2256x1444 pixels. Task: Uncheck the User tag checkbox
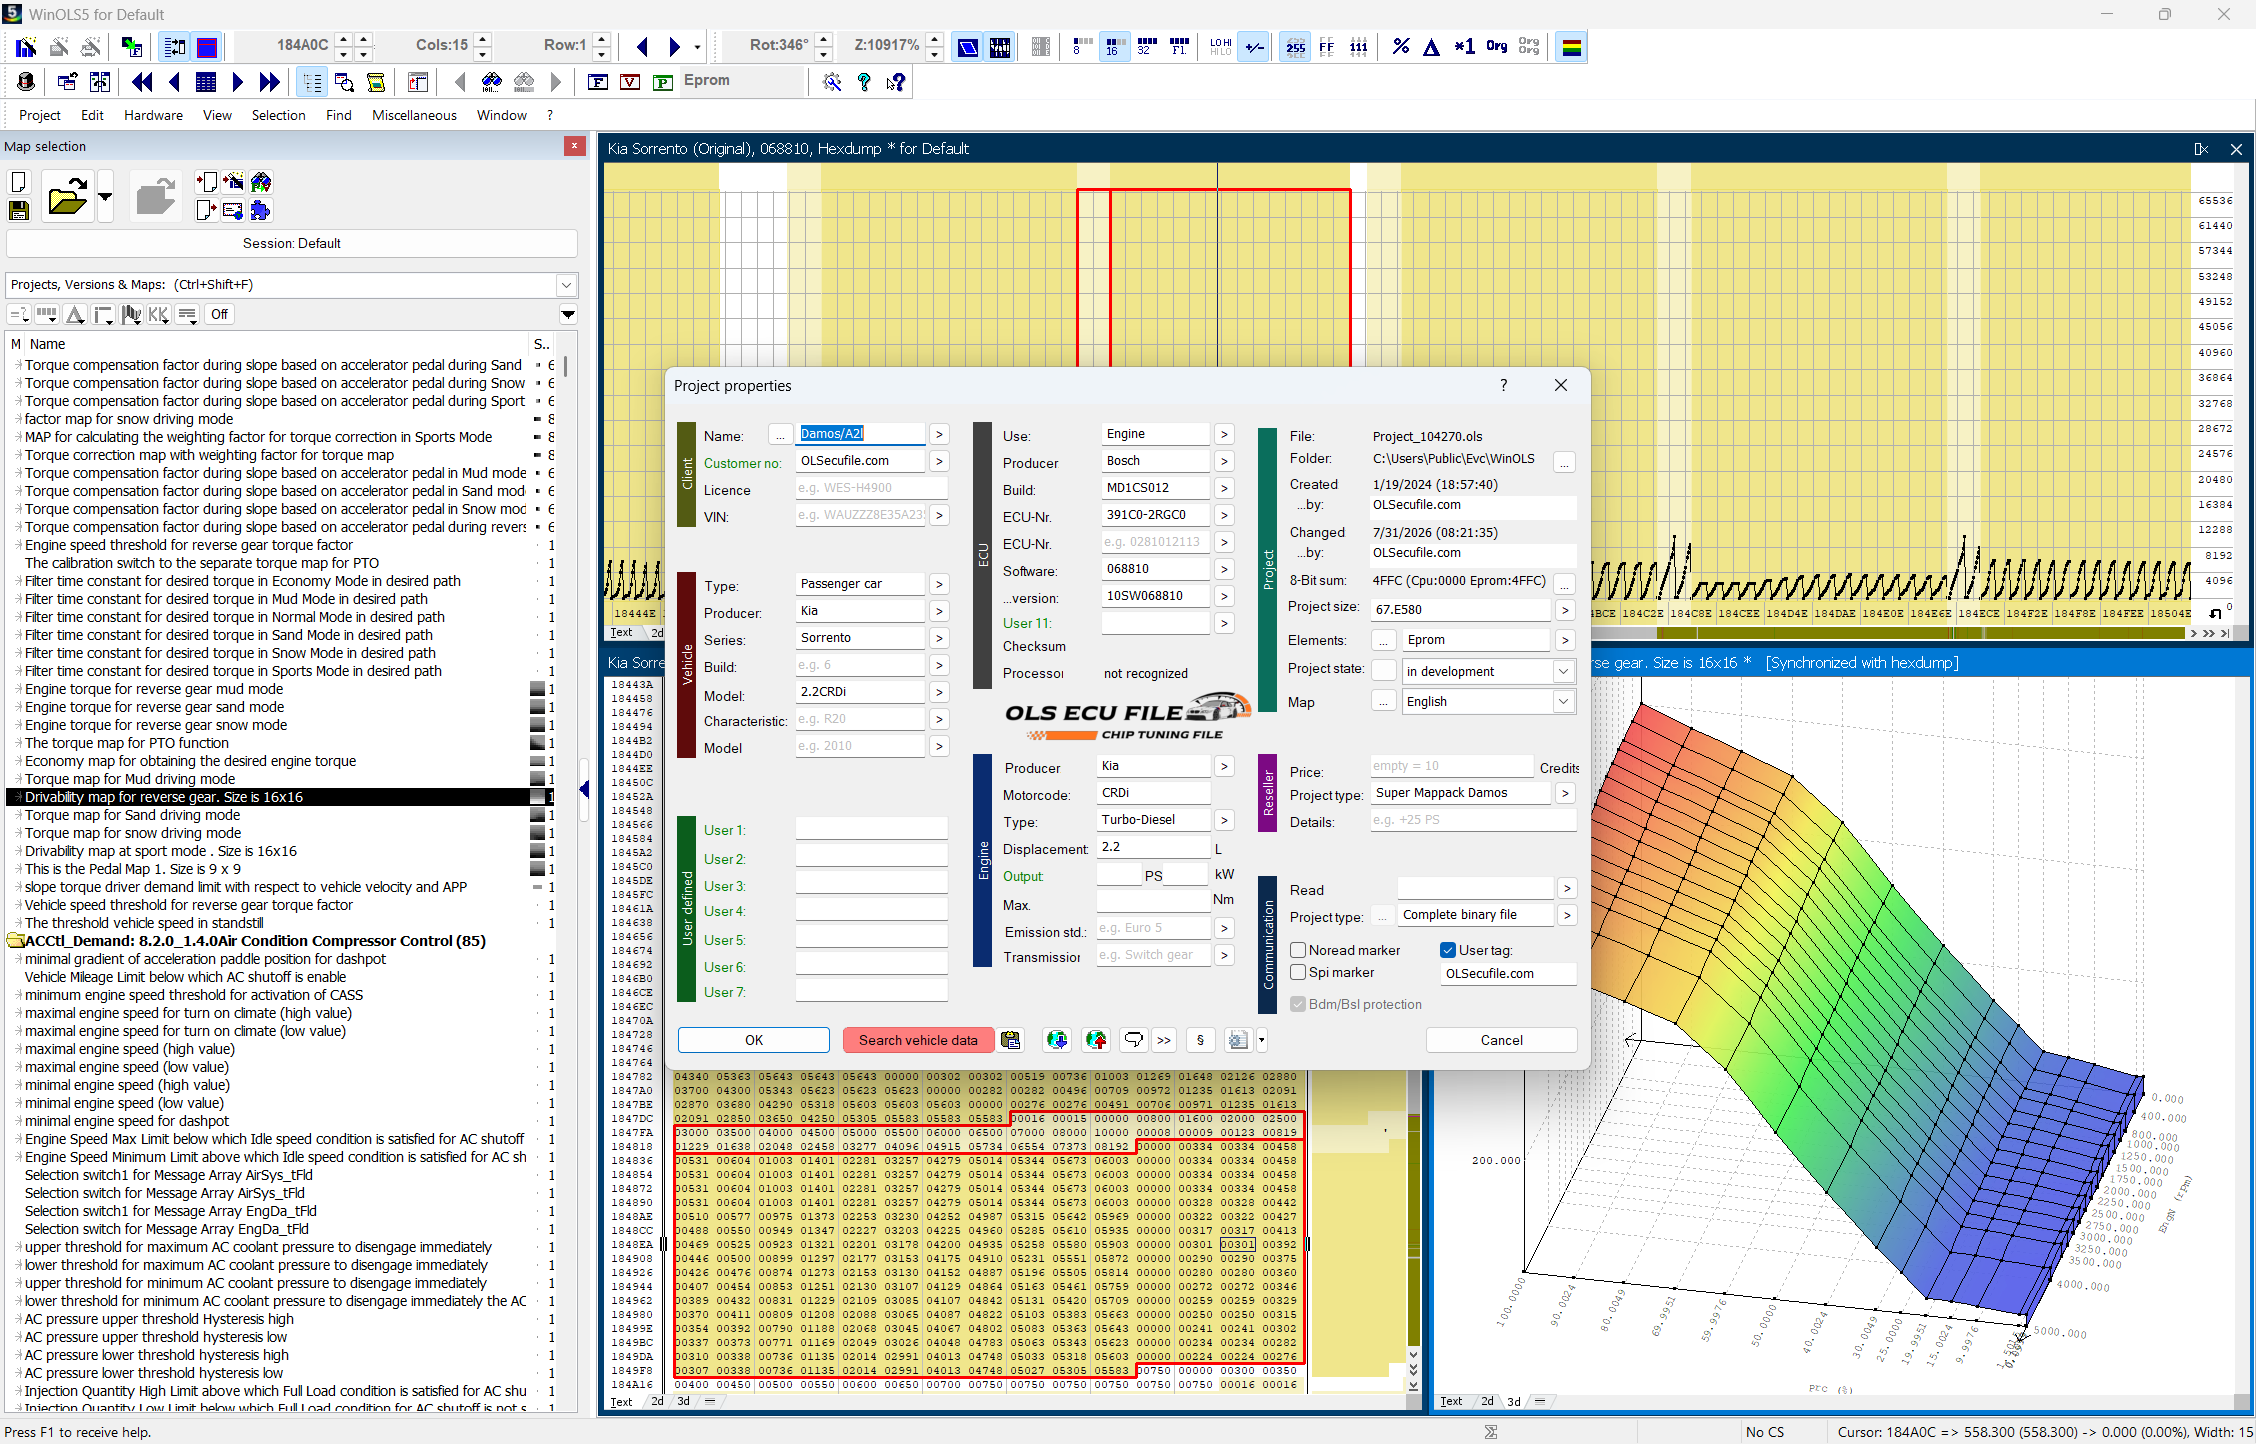1447,950
